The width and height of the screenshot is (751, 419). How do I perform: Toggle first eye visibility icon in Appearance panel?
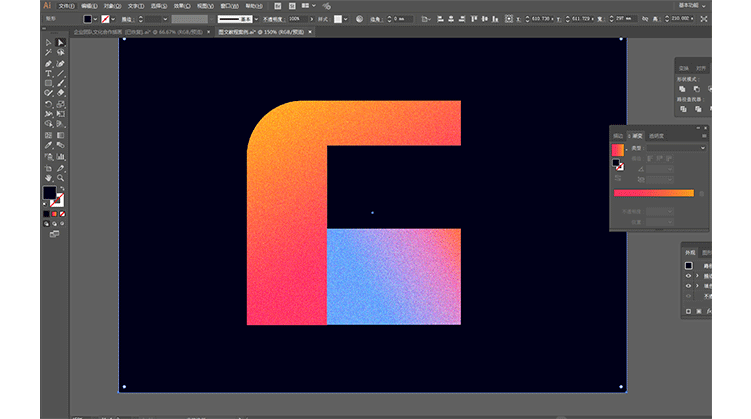pos(688,277)
